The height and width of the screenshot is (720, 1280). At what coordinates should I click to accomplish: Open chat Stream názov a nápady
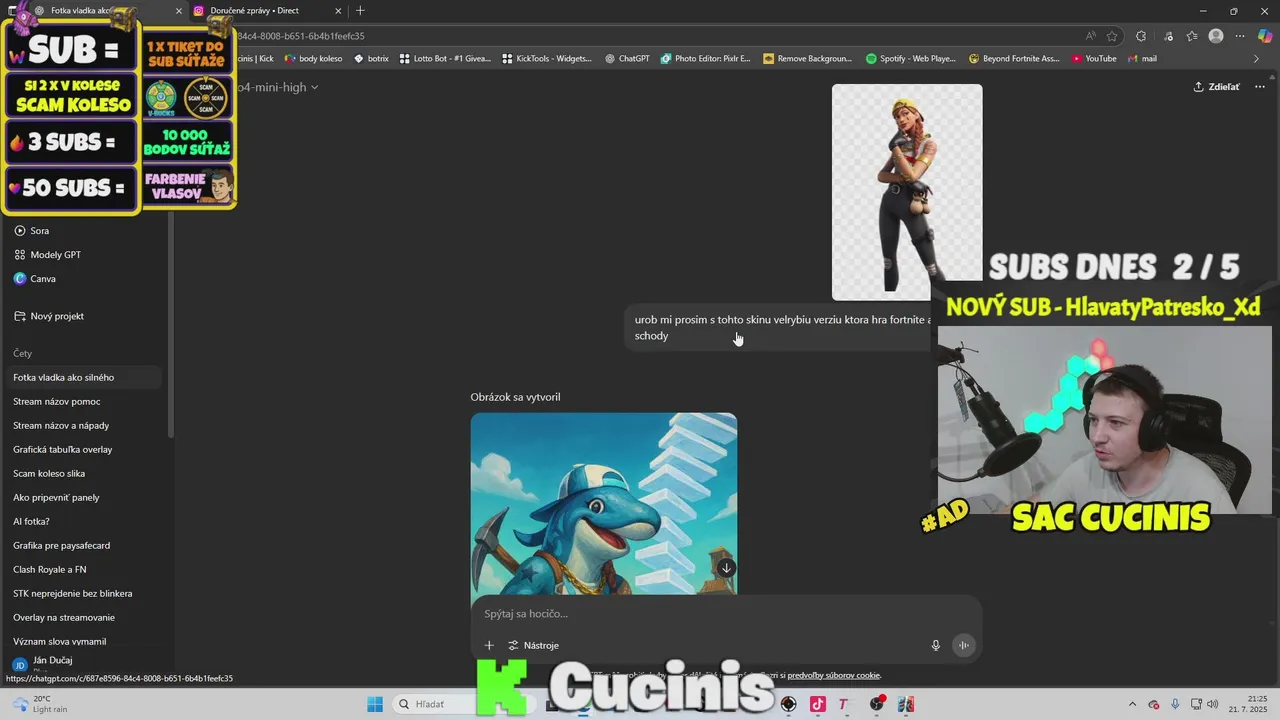[84, 426]
